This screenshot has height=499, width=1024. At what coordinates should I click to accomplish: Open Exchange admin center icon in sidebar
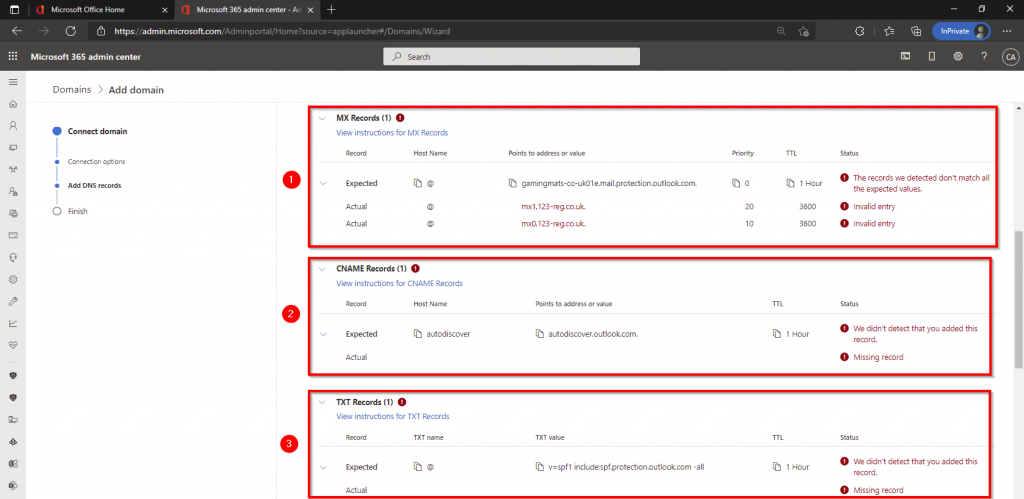[x=12, y=463]
